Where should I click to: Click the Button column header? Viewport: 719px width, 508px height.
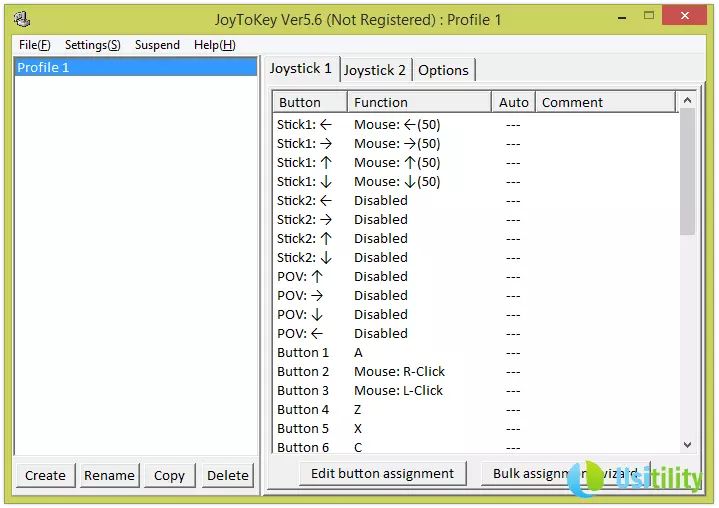coord(310,102)
